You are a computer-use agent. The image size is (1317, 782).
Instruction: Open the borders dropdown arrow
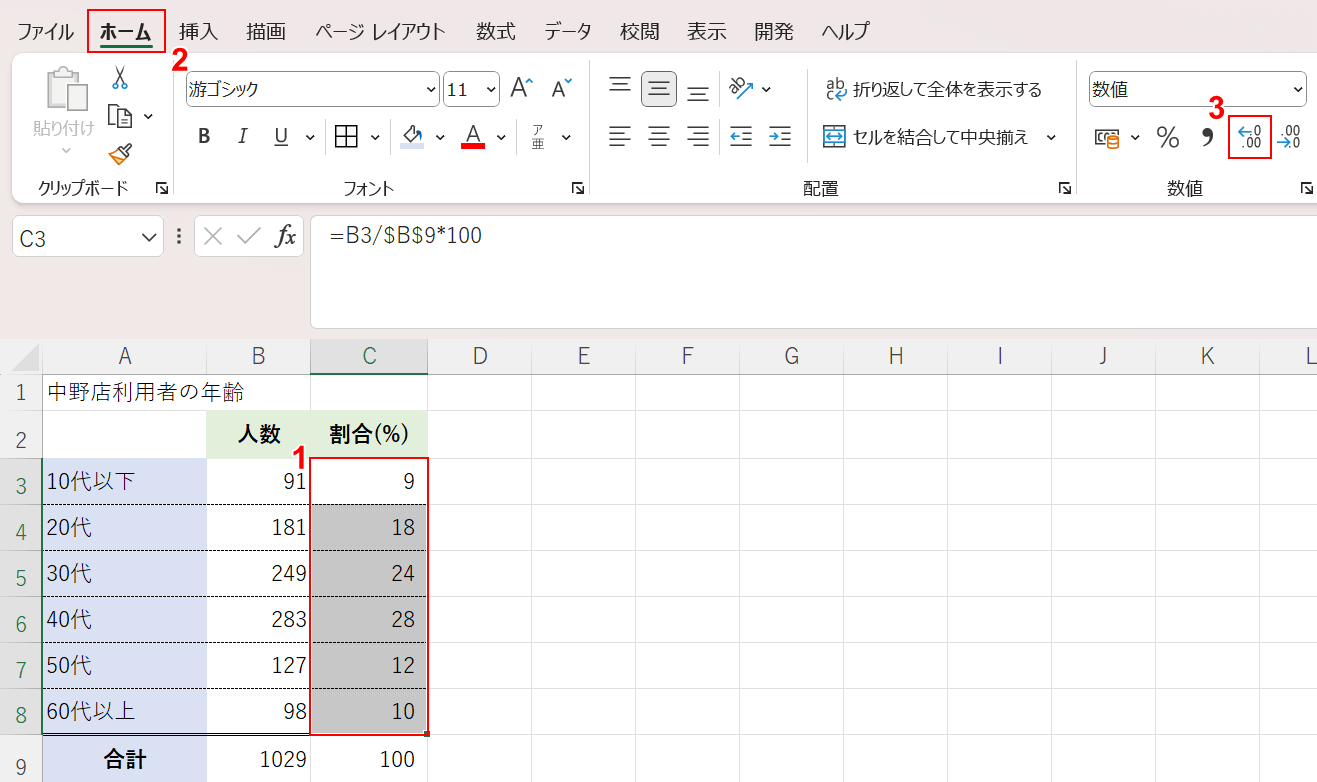pos(375,137)
